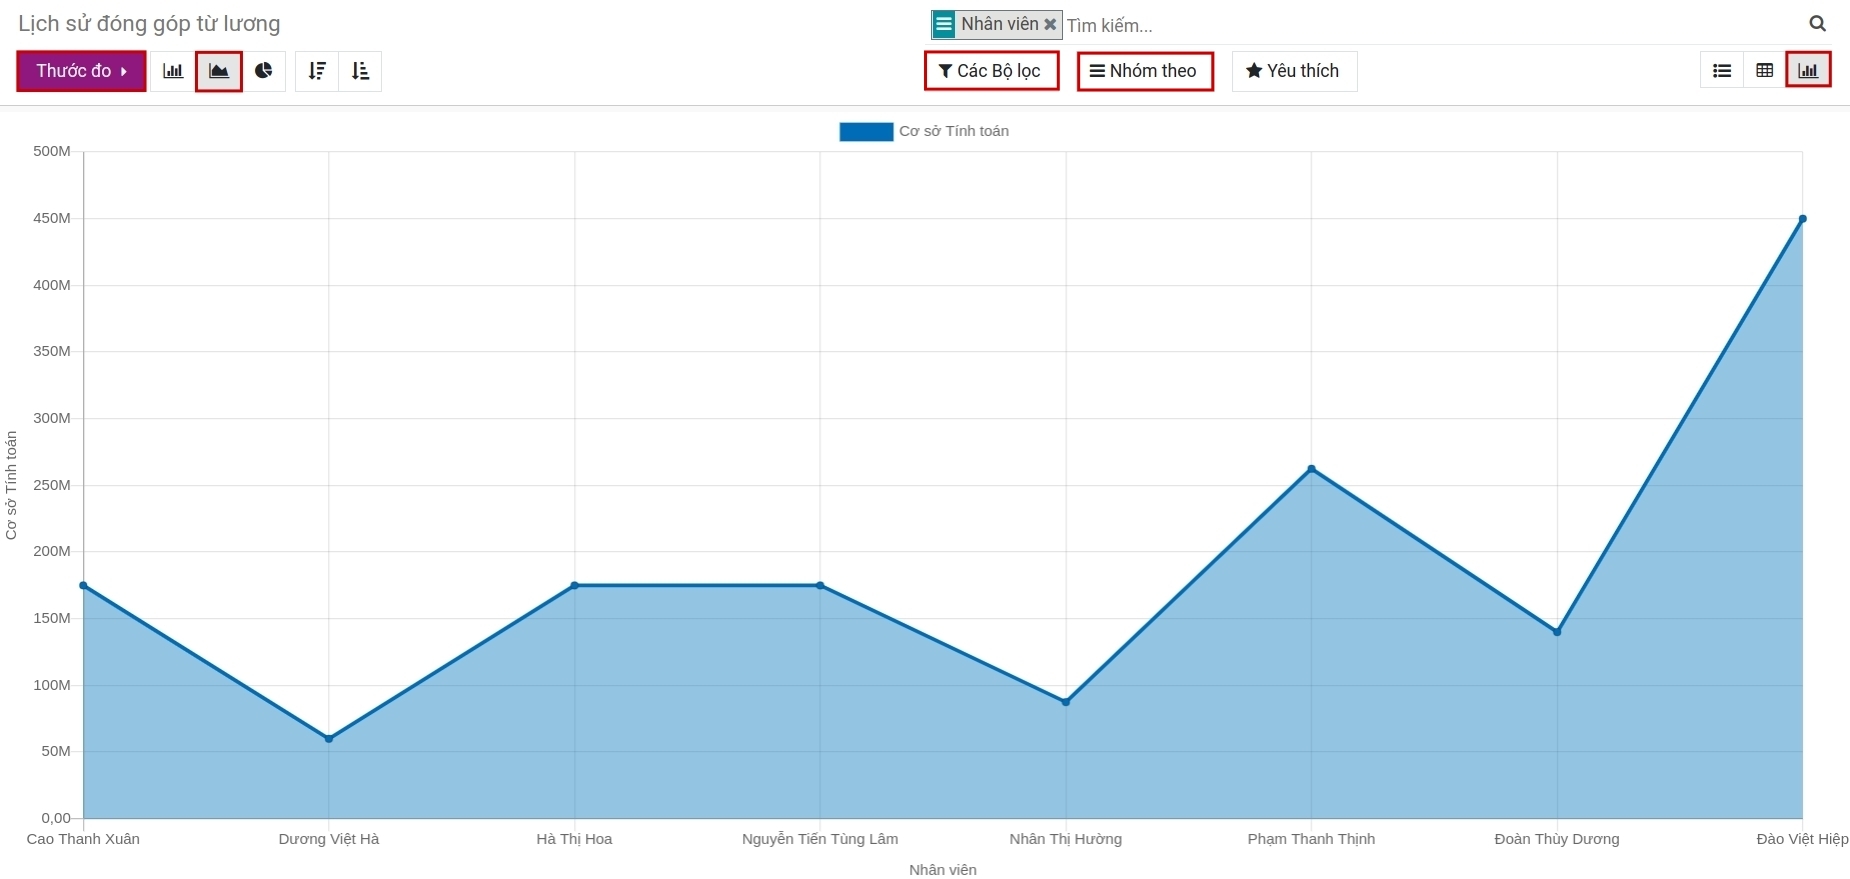Open the Các Bộ lọc filters menu
The image size is (1850, 879).
click(991, 71)
